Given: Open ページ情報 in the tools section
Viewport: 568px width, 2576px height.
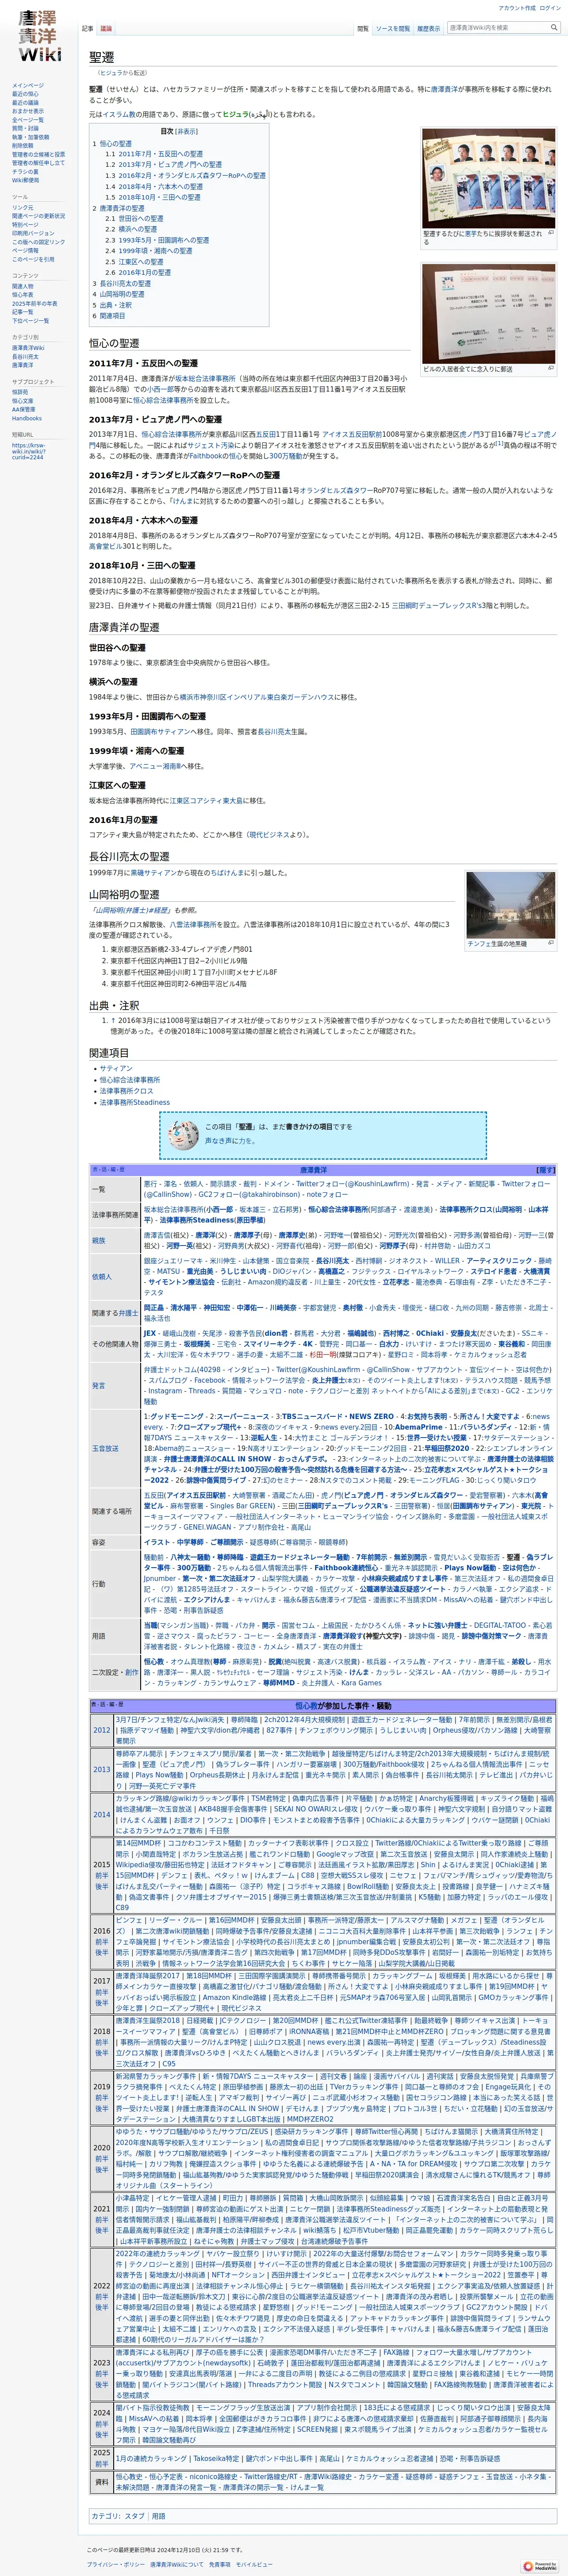Looking at the screenshot, I should 26,250.
